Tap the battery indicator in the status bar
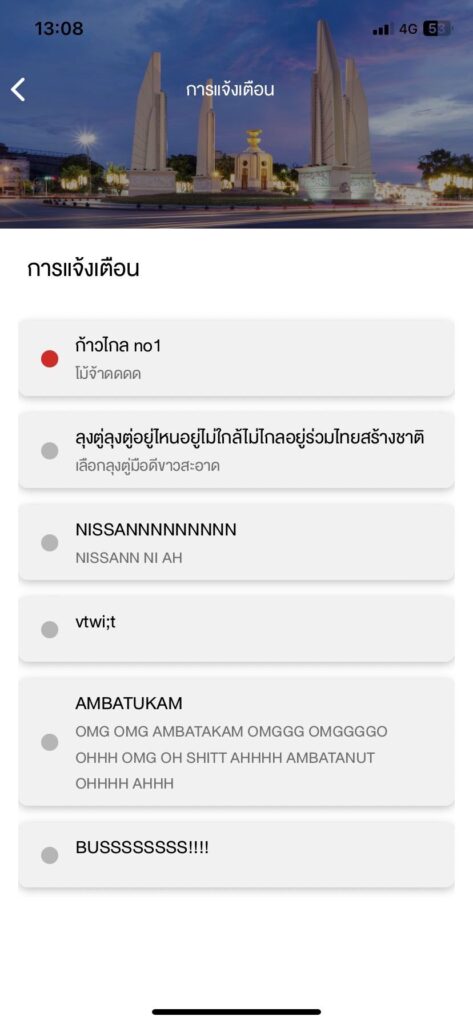Image resolution: width=473 pixels, height=1024 pixels. coord(436,29)
